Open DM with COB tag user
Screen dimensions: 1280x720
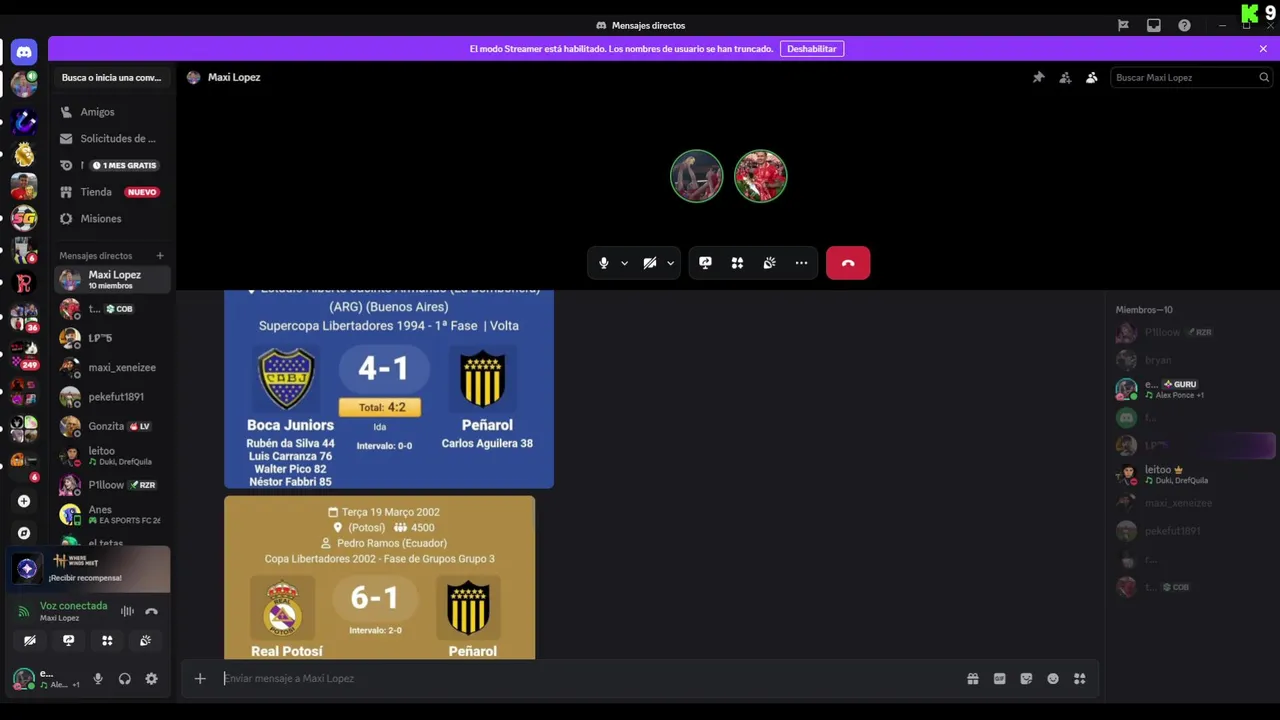pos(113,309)
